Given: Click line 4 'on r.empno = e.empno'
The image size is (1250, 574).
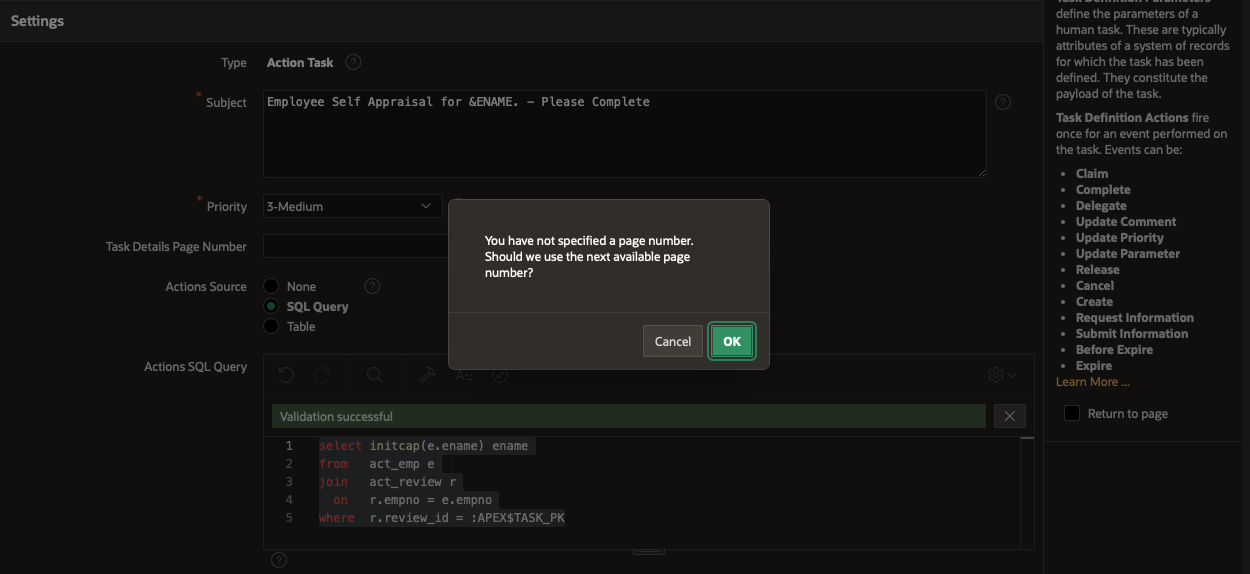Looking at the screenshot, I should pos(415,500).
